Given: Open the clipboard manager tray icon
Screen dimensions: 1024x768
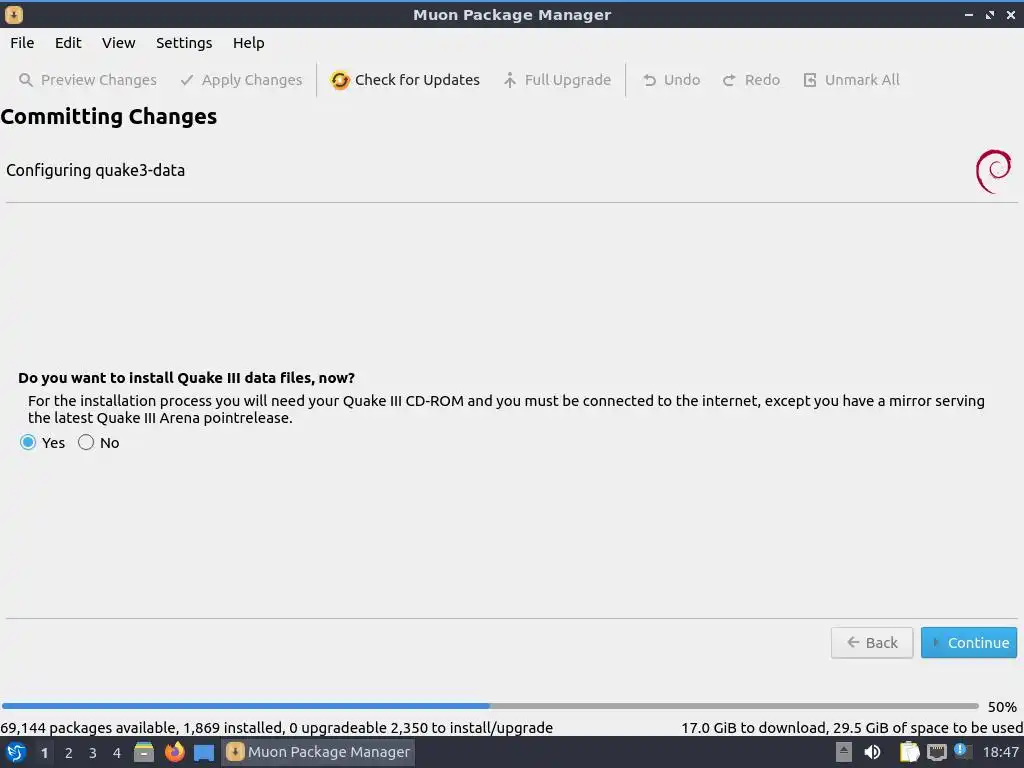Looking at the screenshot, I should (x=909, y=752).
